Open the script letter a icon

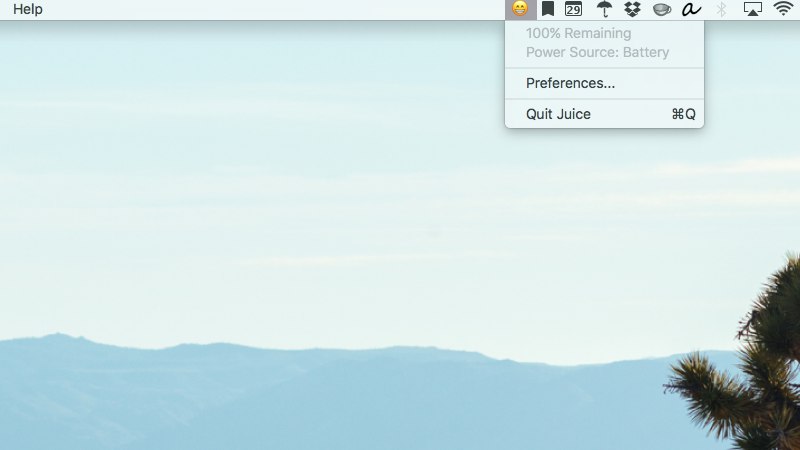point(691,9)
